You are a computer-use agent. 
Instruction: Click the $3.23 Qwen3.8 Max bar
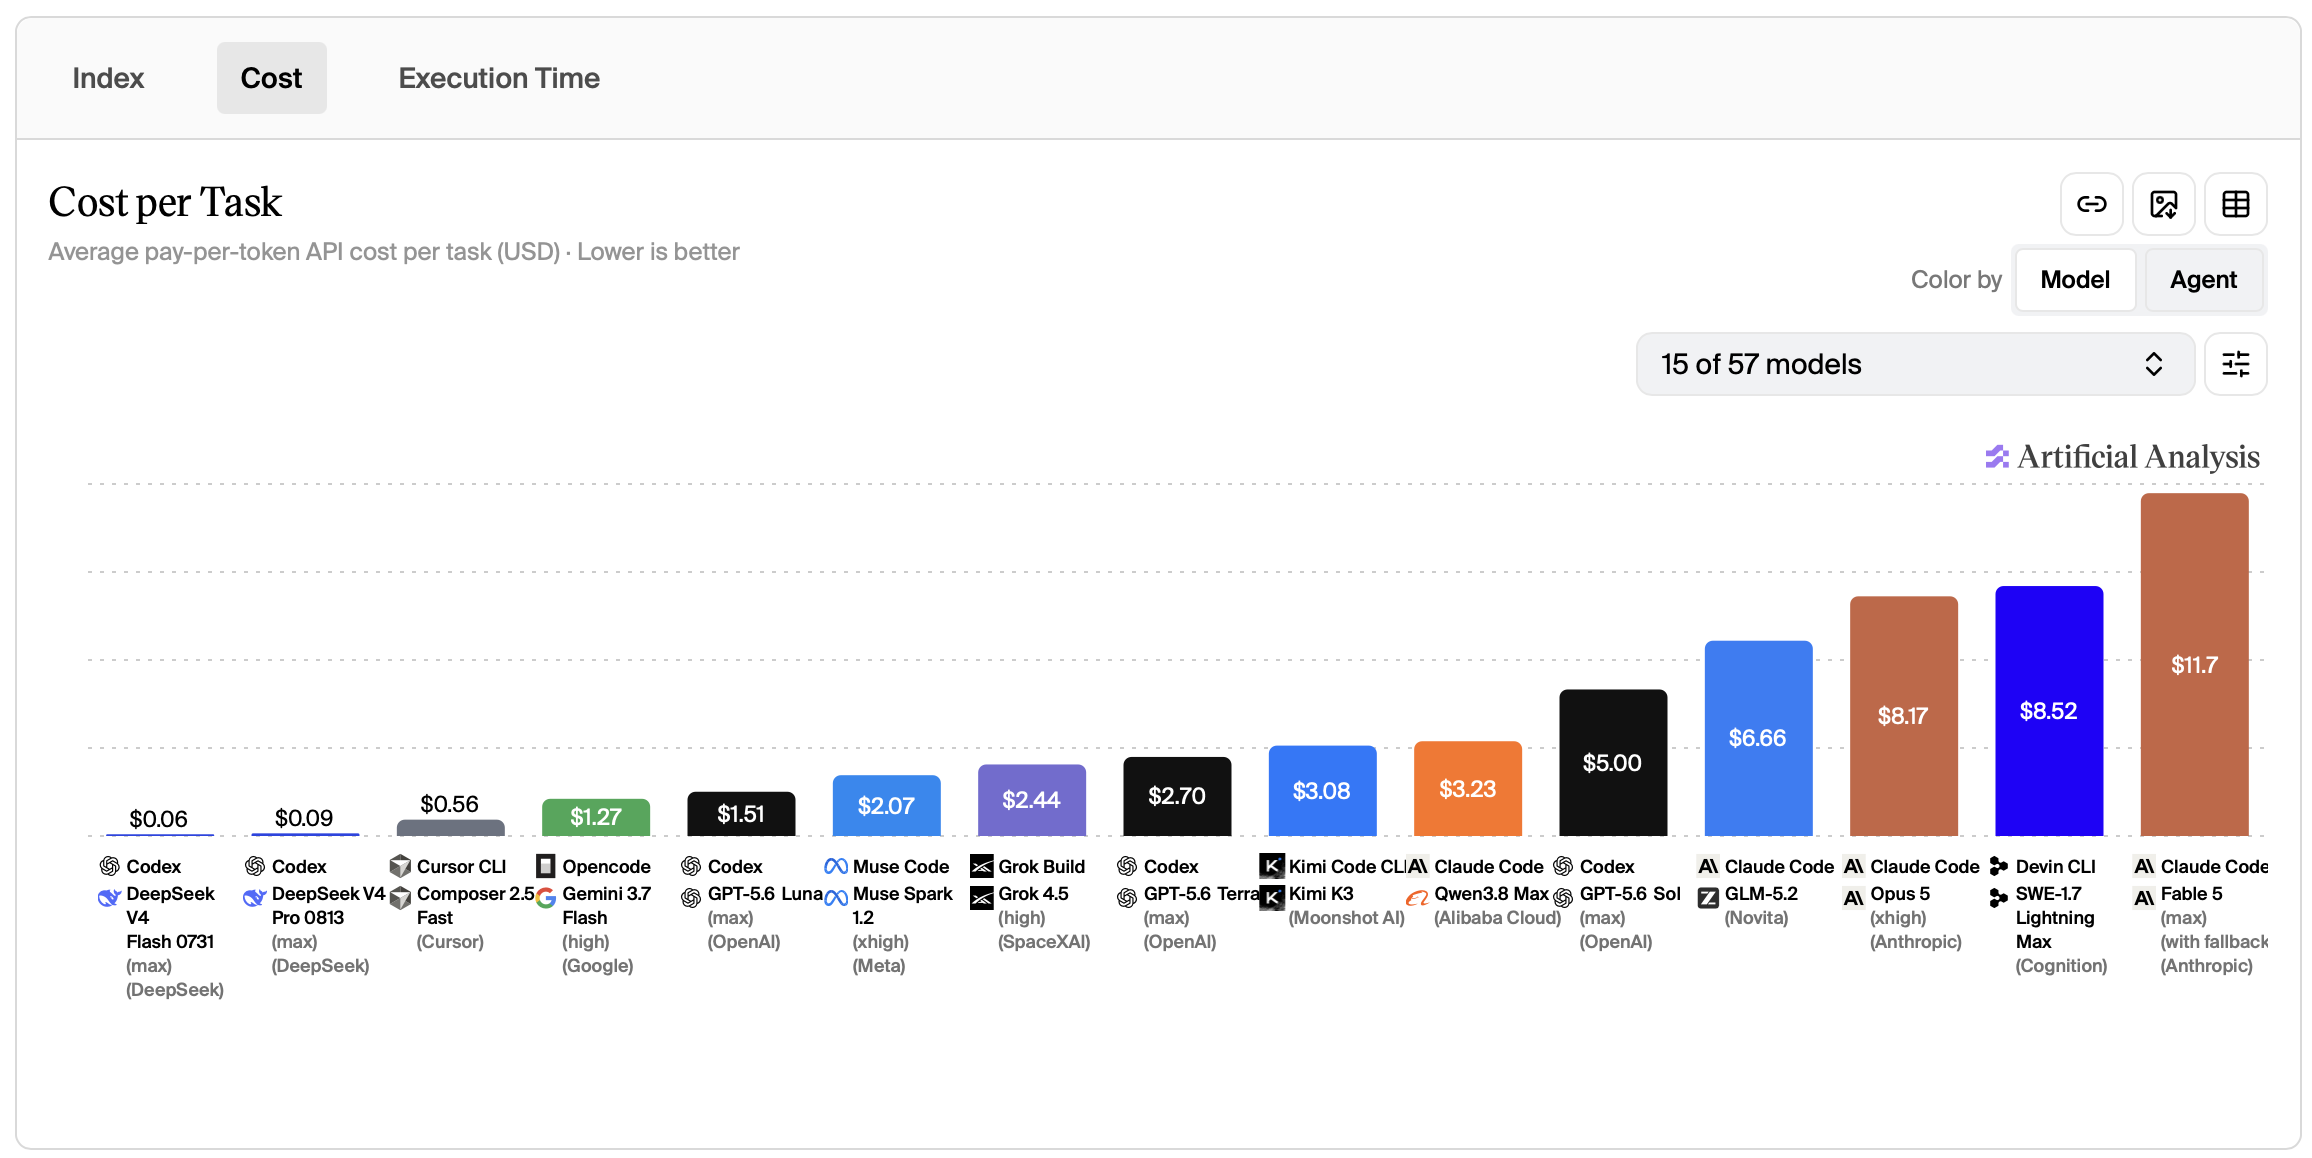tap(1467, 788)
